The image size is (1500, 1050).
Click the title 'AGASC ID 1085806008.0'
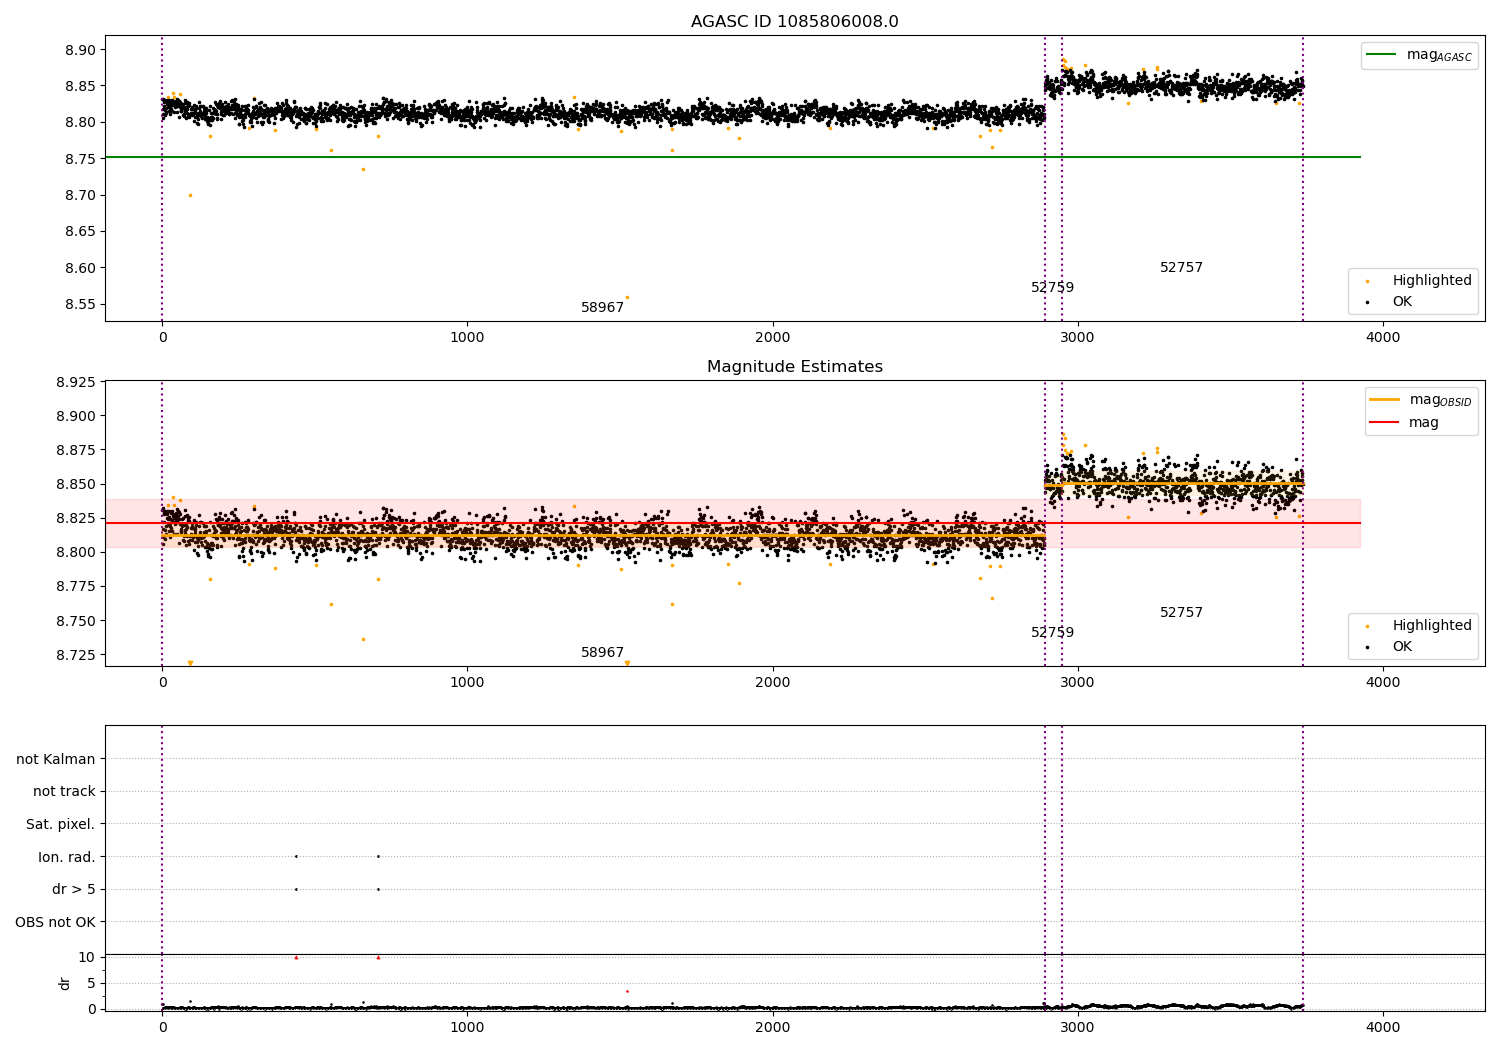click(794, 22)
